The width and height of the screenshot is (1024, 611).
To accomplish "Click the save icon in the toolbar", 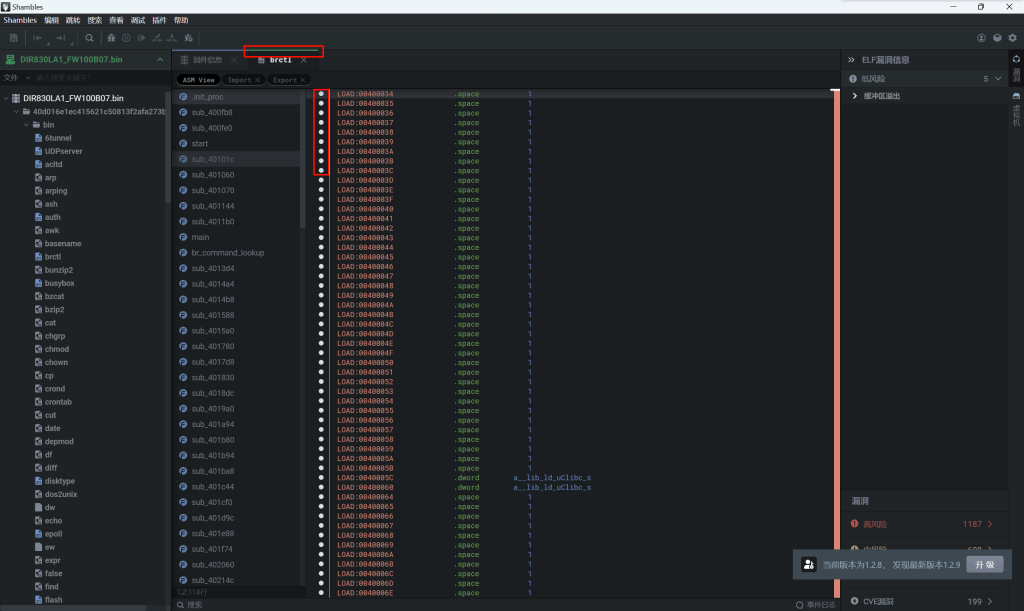I will [x=14, y=38].
